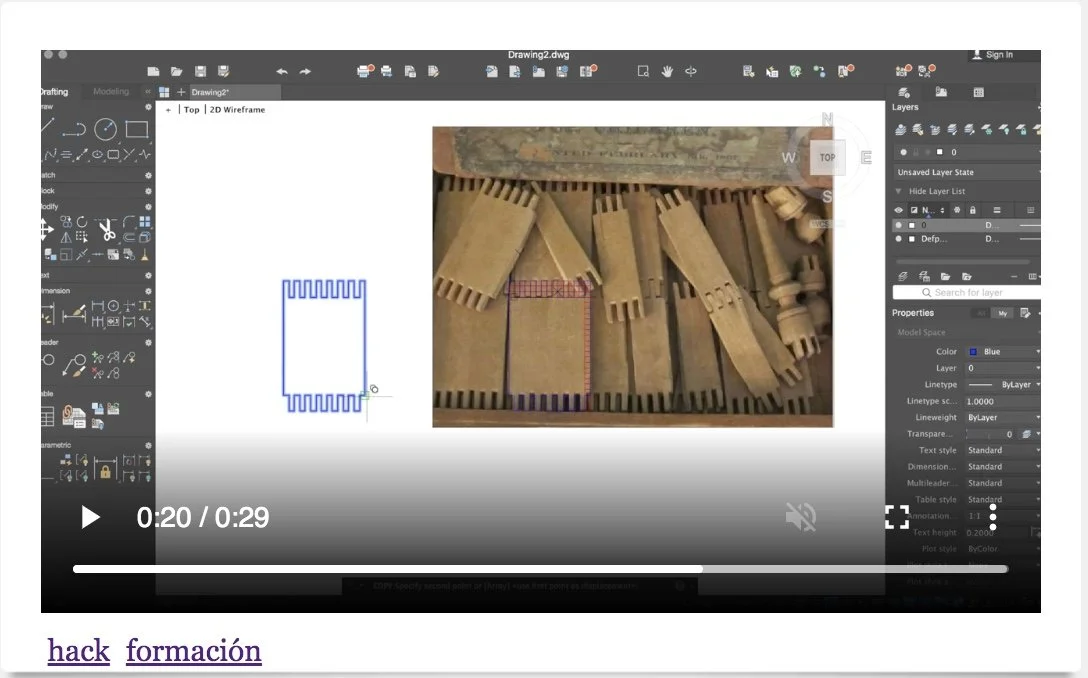This screenshot has width=1088, height=678.
Task: Focus the Search for layer field
Action: (967, 293)
